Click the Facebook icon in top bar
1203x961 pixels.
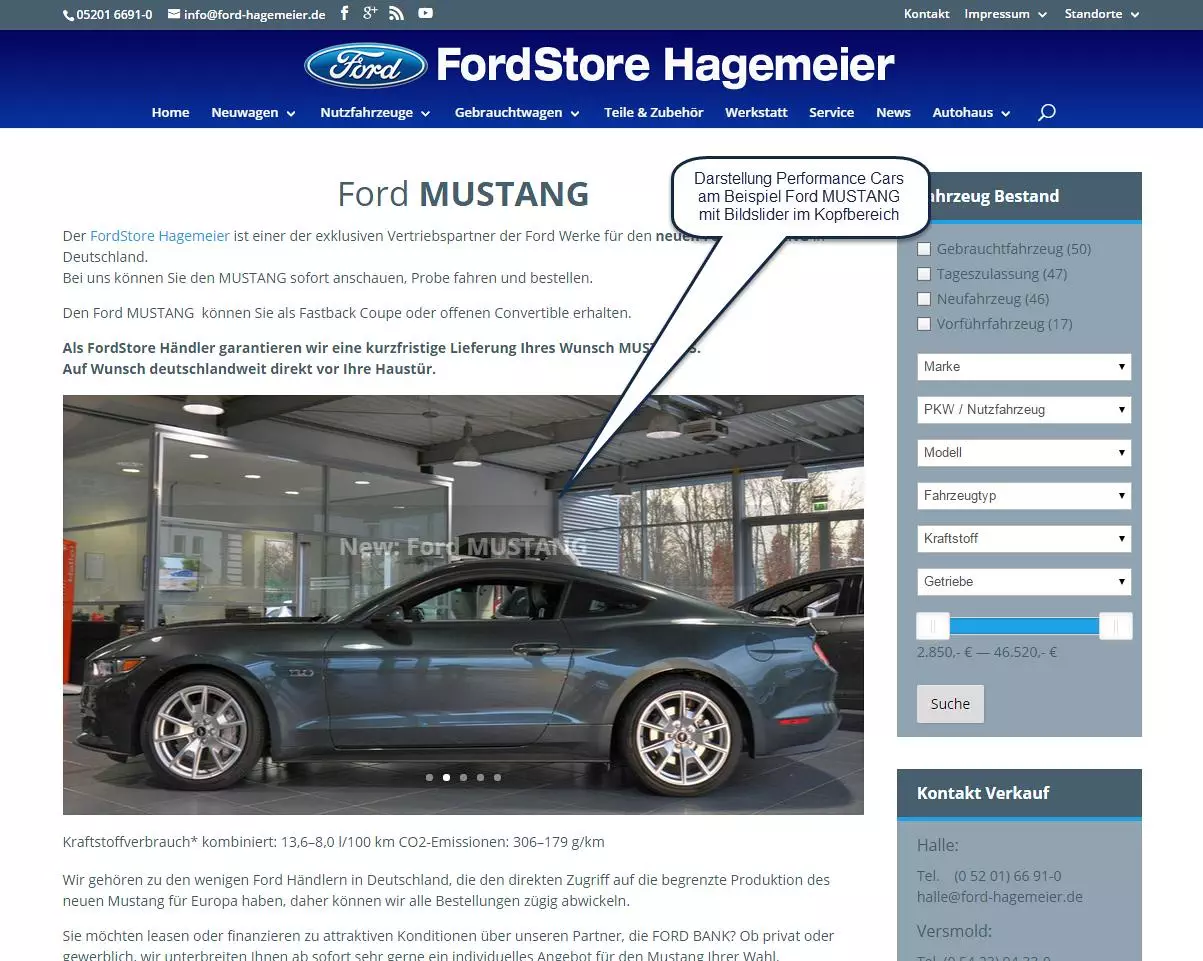point(345,14)
